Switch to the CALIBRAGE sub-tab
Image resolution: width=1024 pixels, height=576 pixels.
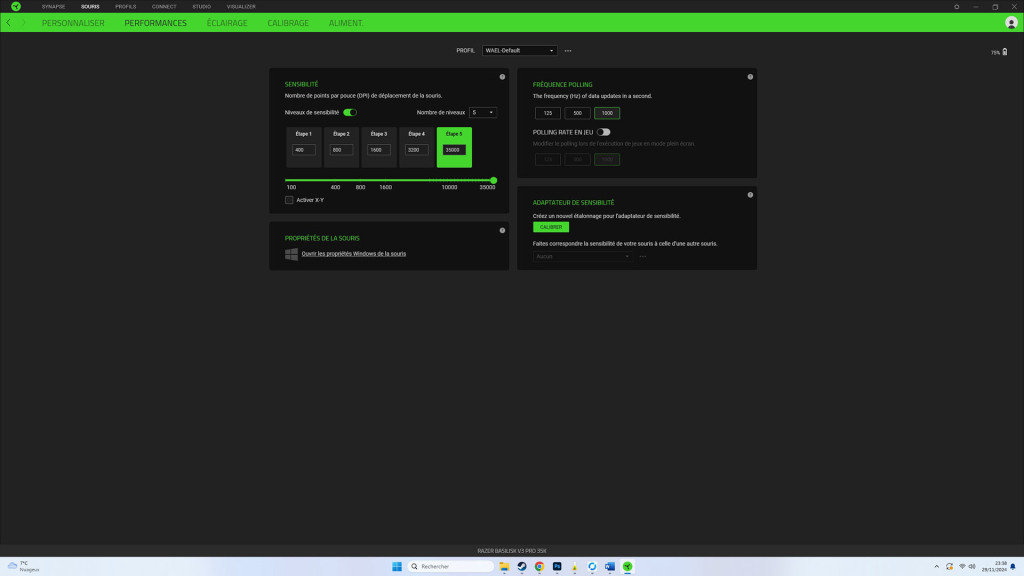click(288, 23)
